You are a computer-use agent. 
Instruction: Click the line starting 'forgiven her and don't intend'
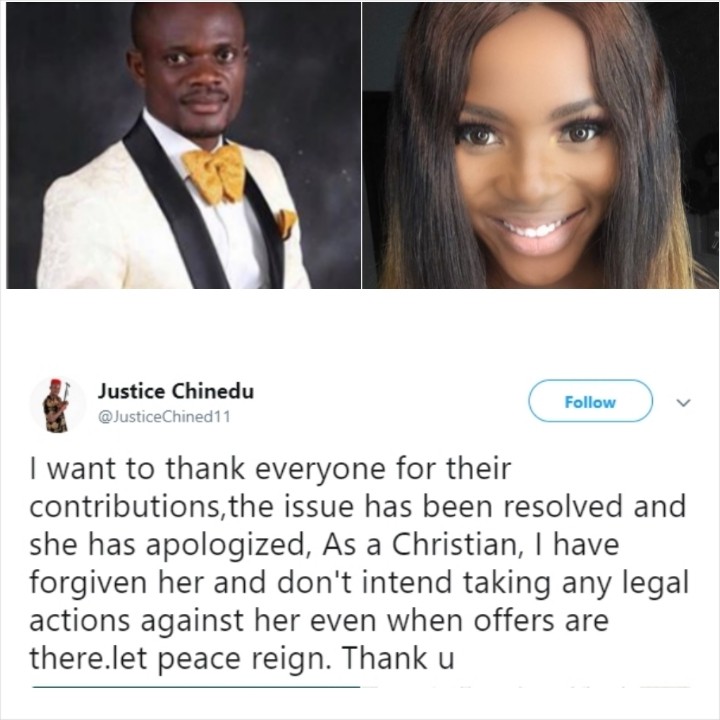[360, 583]
